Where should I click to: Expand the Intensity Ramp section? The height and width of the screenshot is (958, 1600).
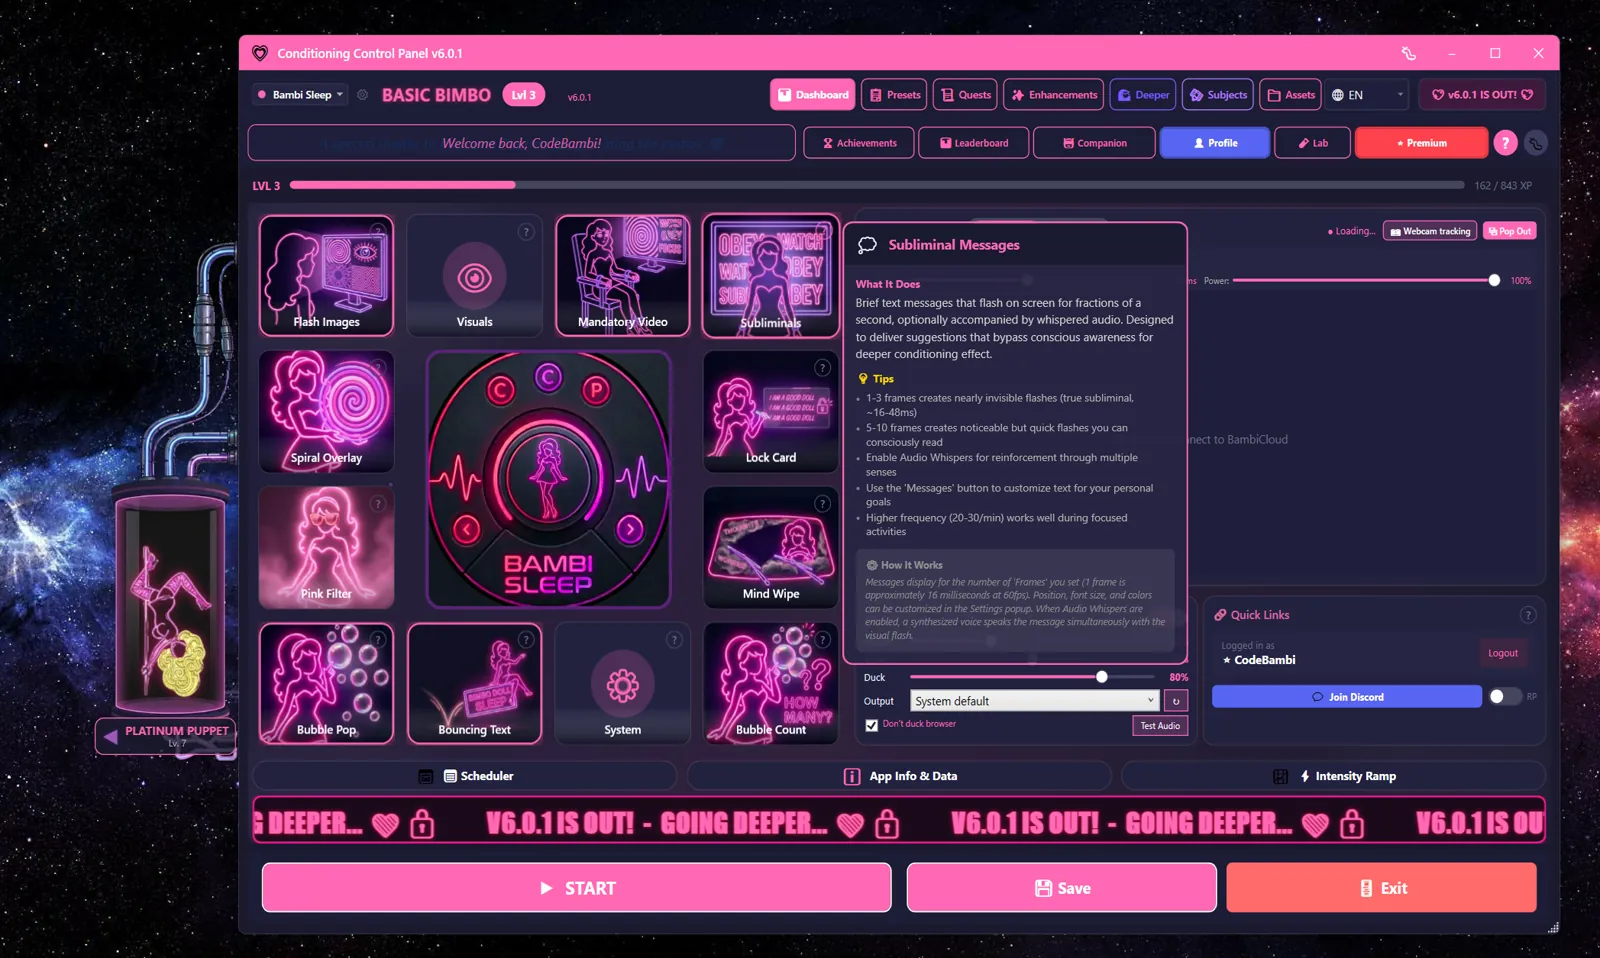[x=1334, y=776]
